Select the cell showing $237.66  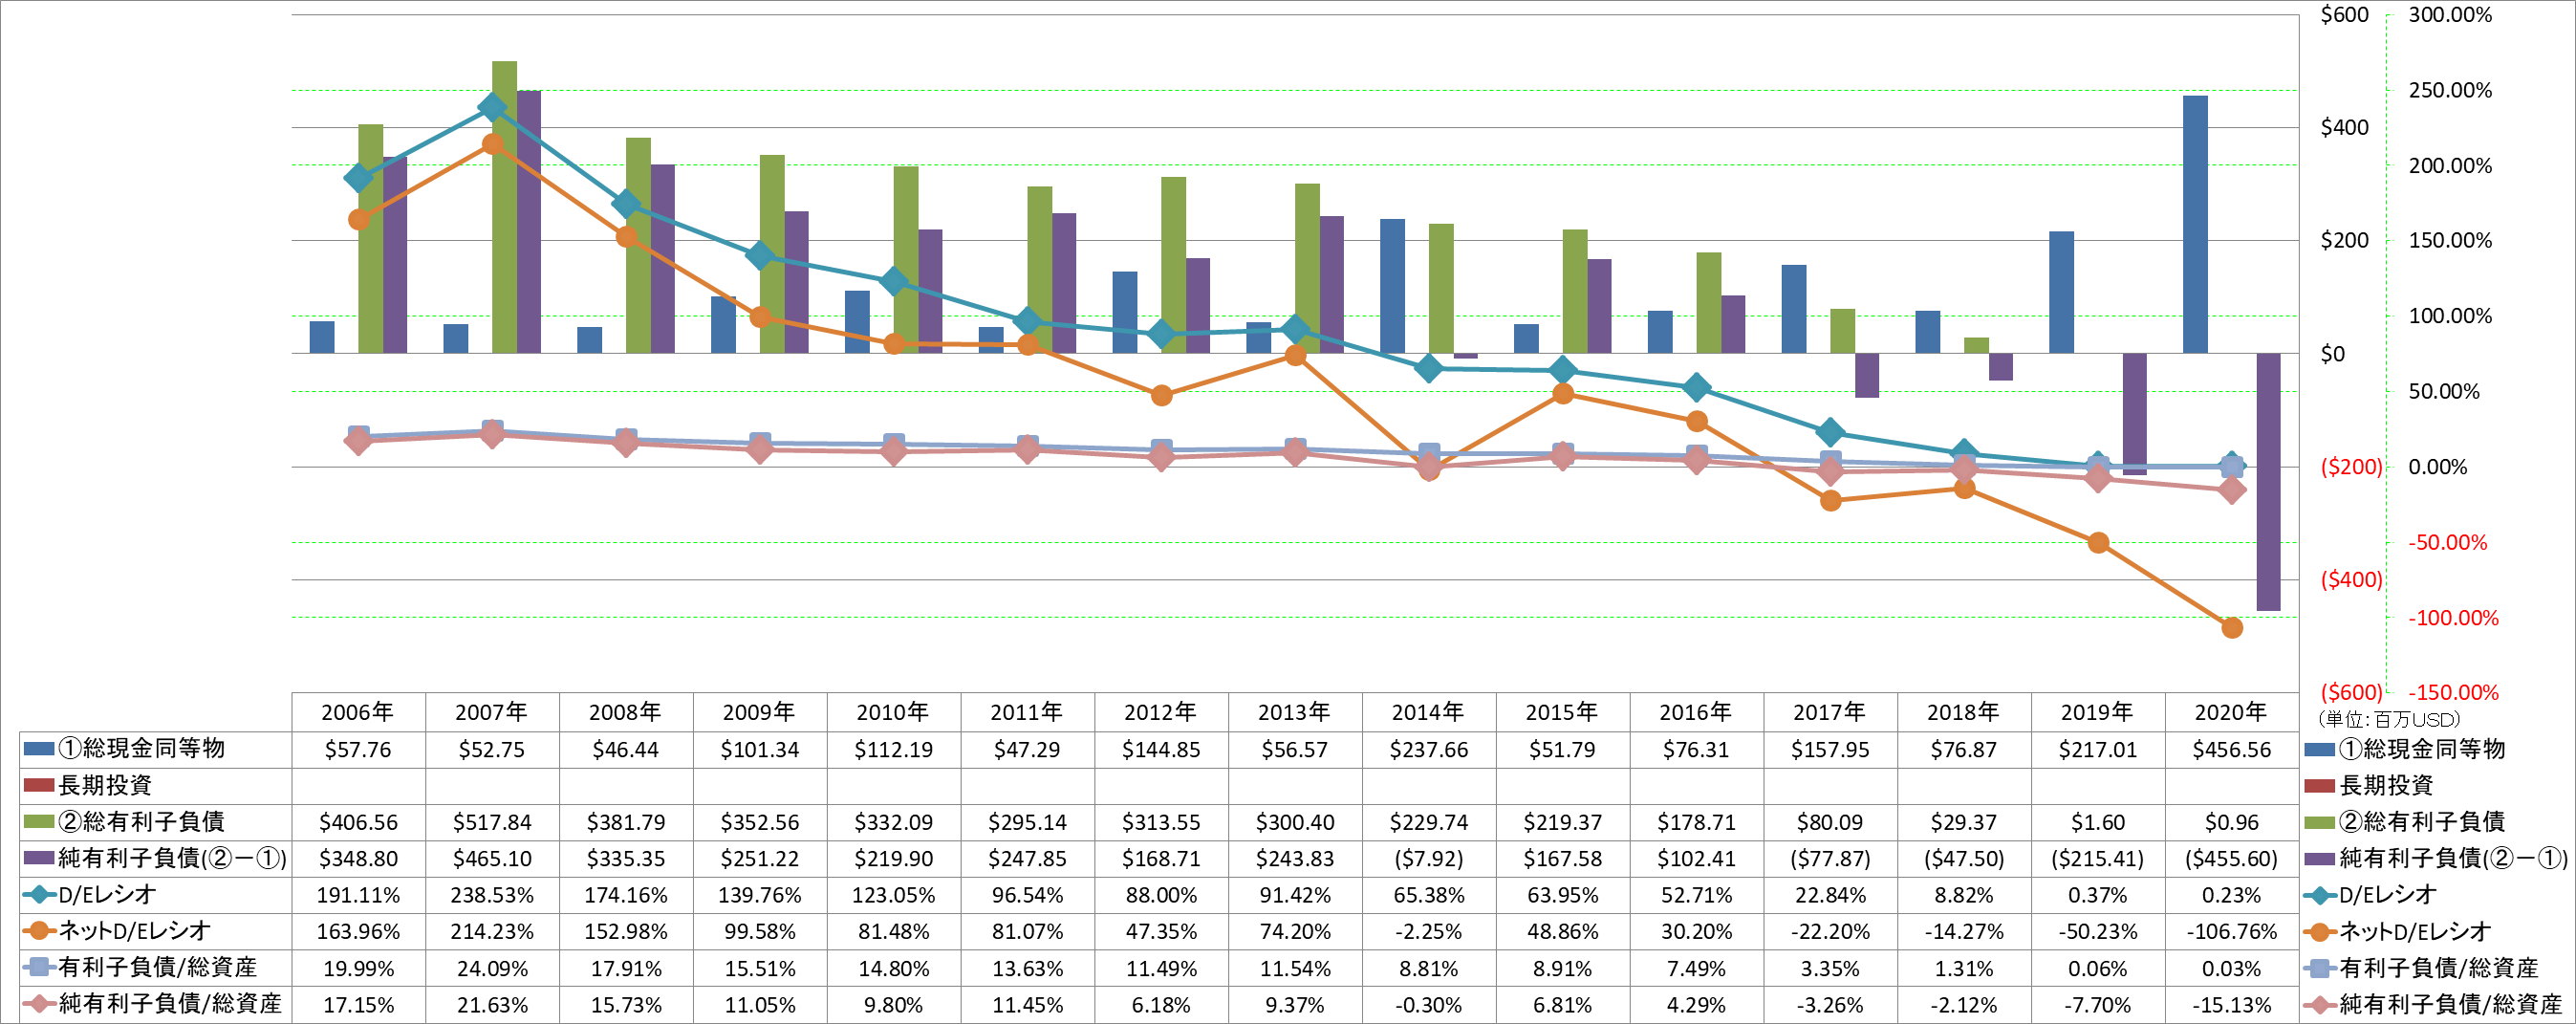point(1429,749)
